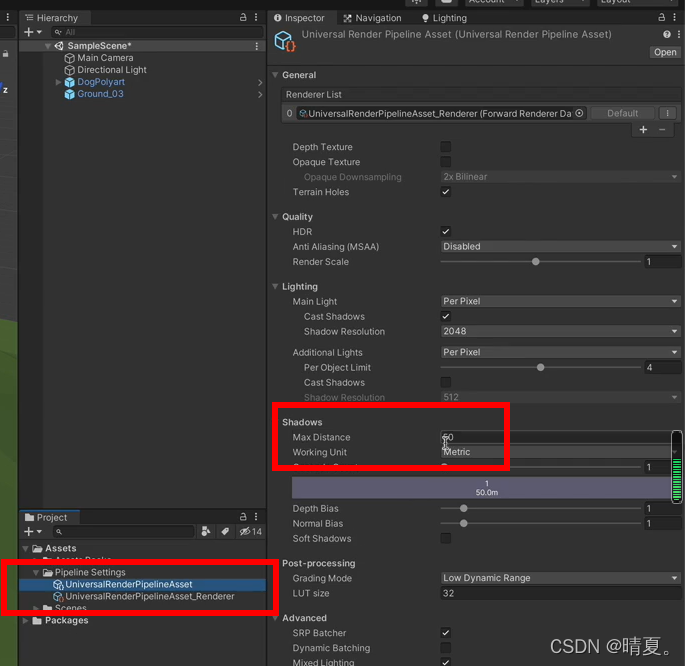Image resolution: width=685 pixels, height=666 pixels.
Task: Enable Additional Lights Cast Shadows checkbox
Action: click(446, 382)
